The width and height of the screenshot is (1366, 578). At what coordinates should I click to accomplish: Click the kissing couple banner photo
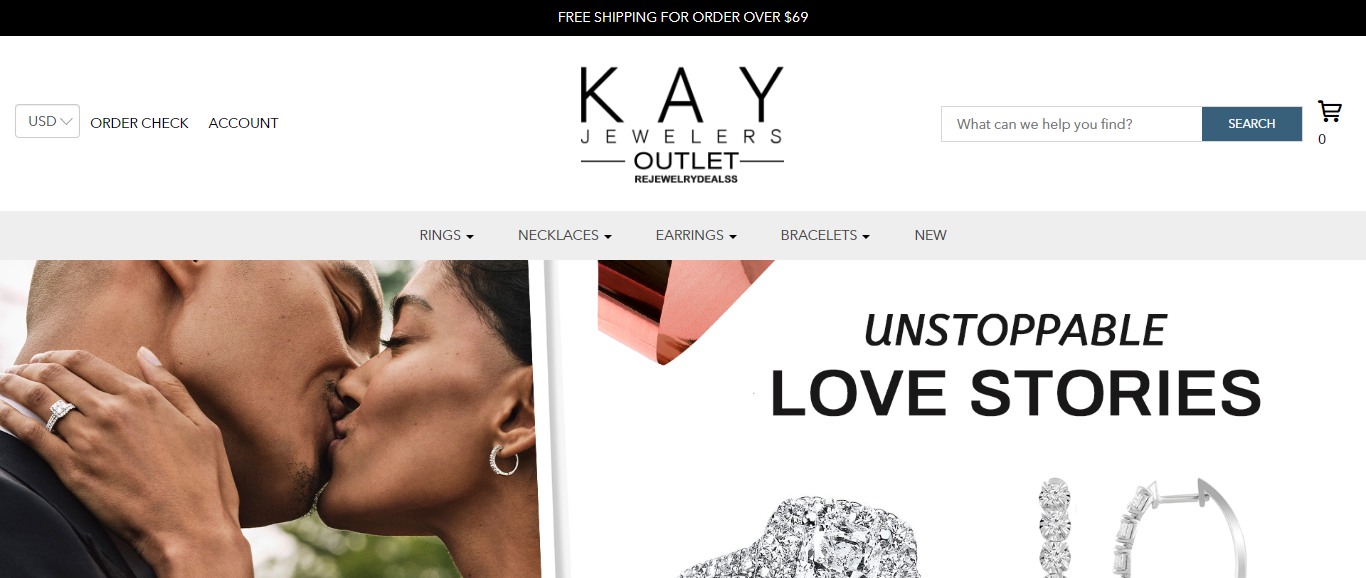270,419
